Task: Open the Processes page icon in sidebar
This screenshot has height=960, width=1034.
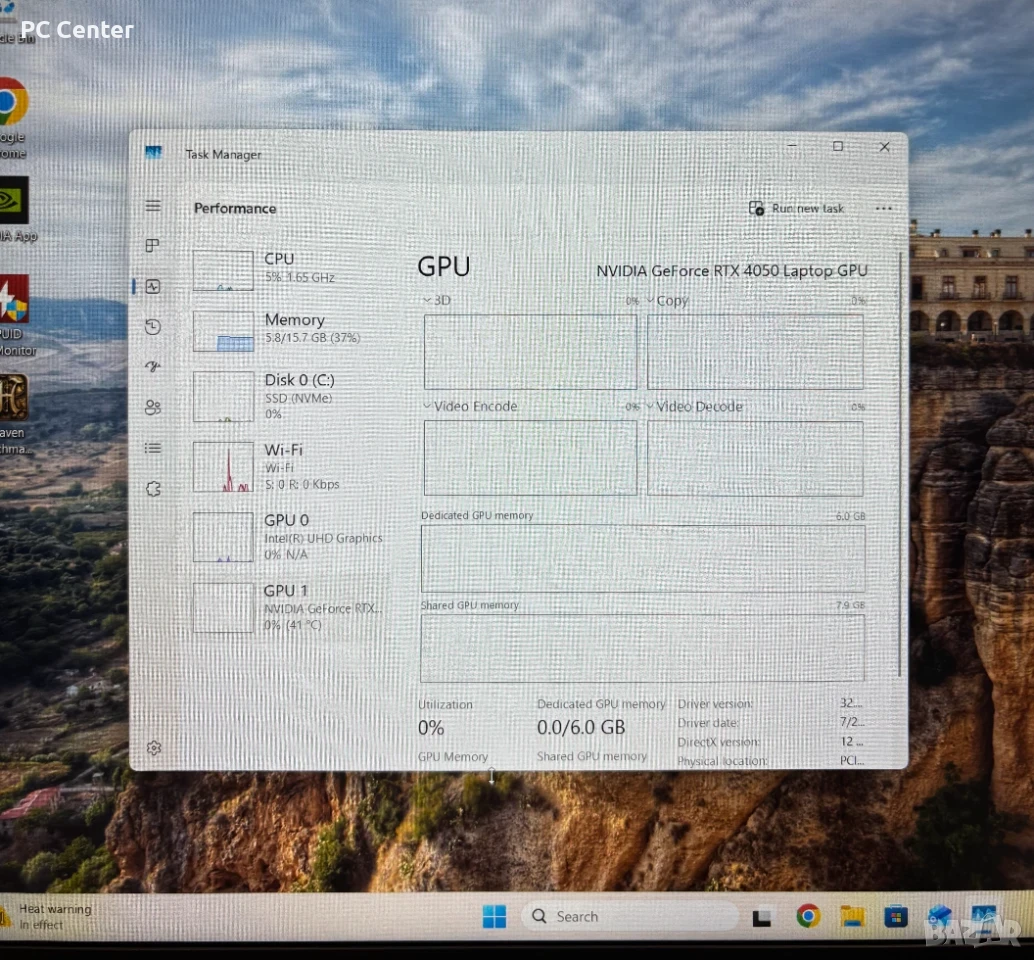Action: point(153,246)
